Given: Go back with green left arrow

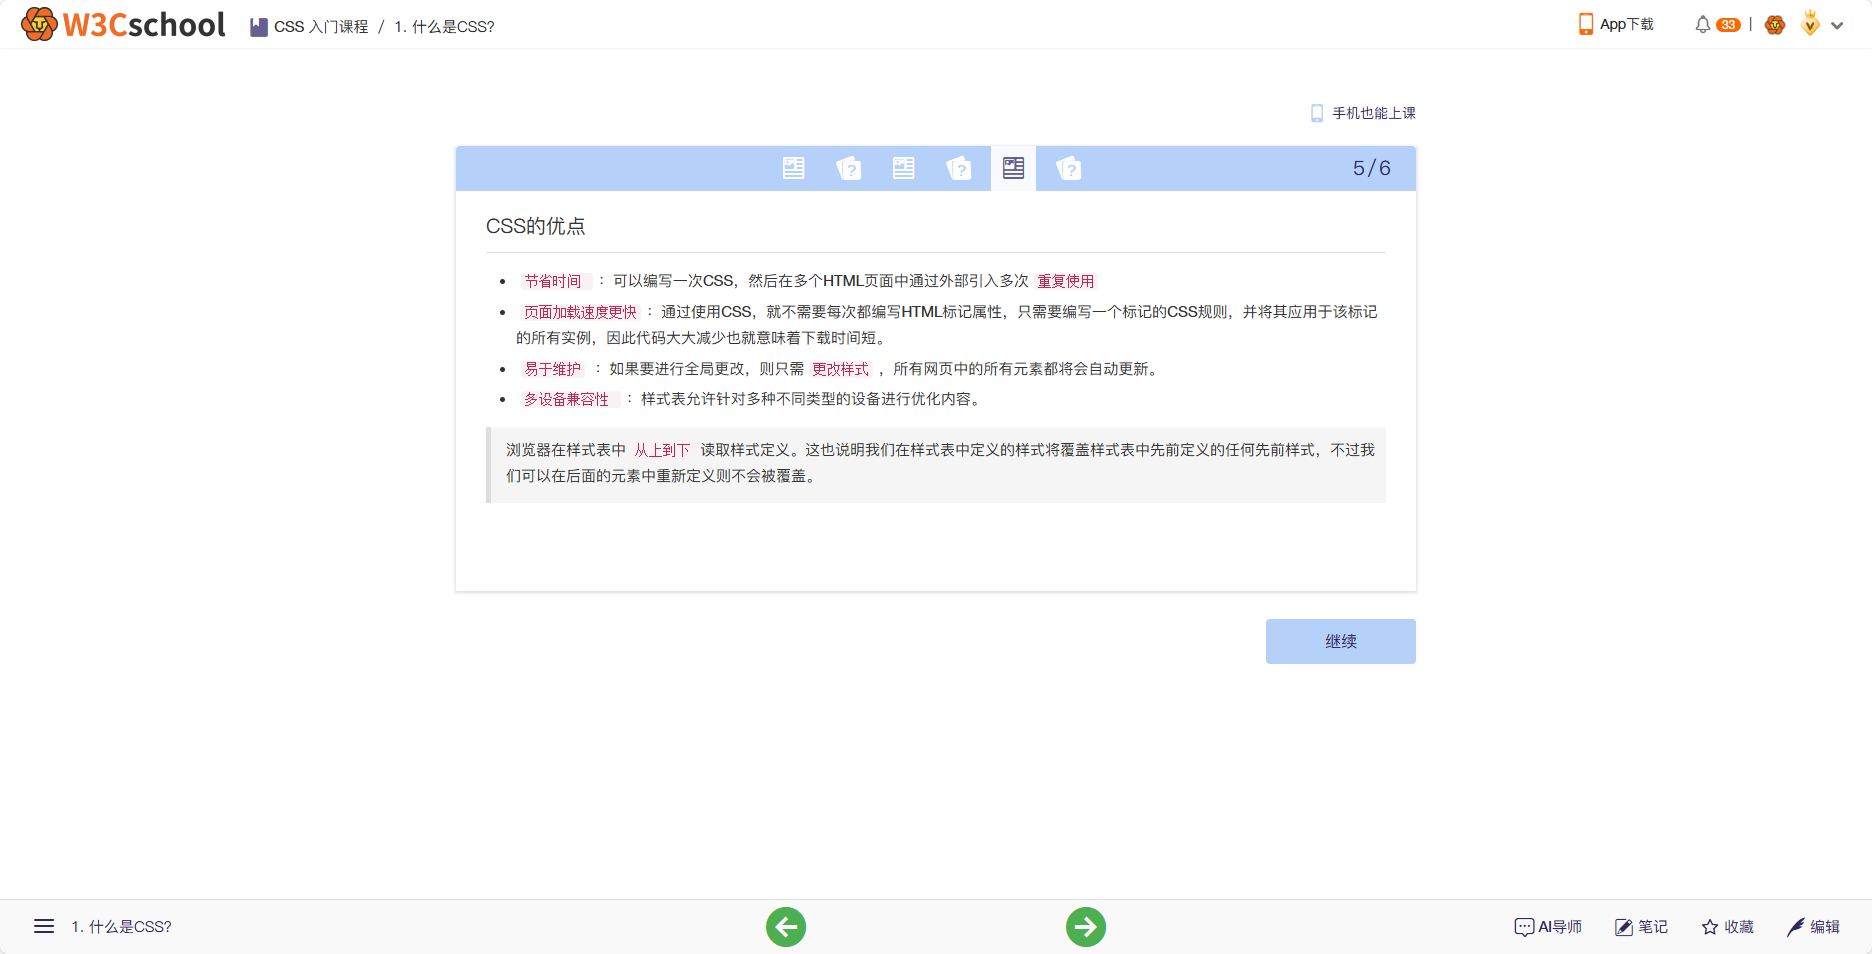Looking at the screenshot, I should click(786, 927).
